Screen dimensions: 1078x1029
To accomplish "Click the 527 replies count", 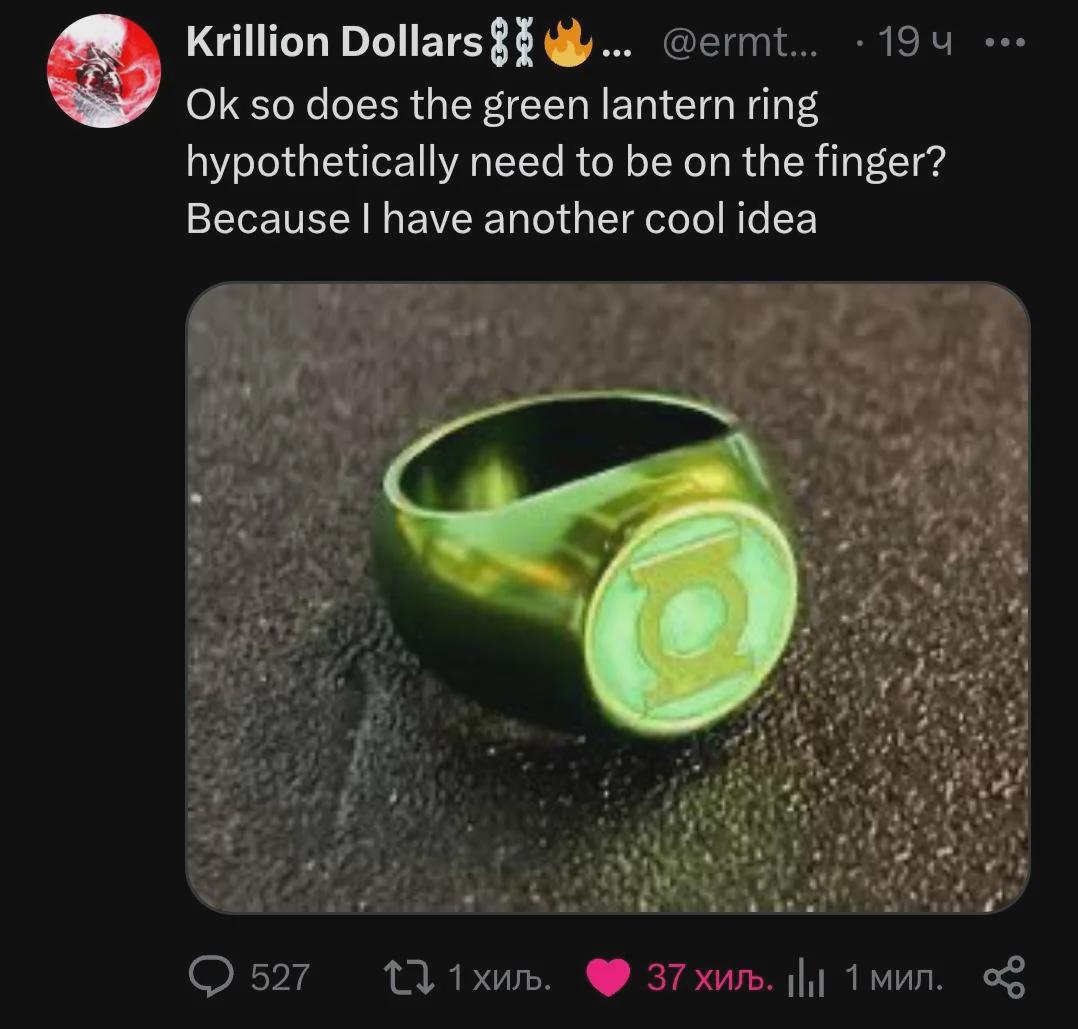I will tap(280, 977).
